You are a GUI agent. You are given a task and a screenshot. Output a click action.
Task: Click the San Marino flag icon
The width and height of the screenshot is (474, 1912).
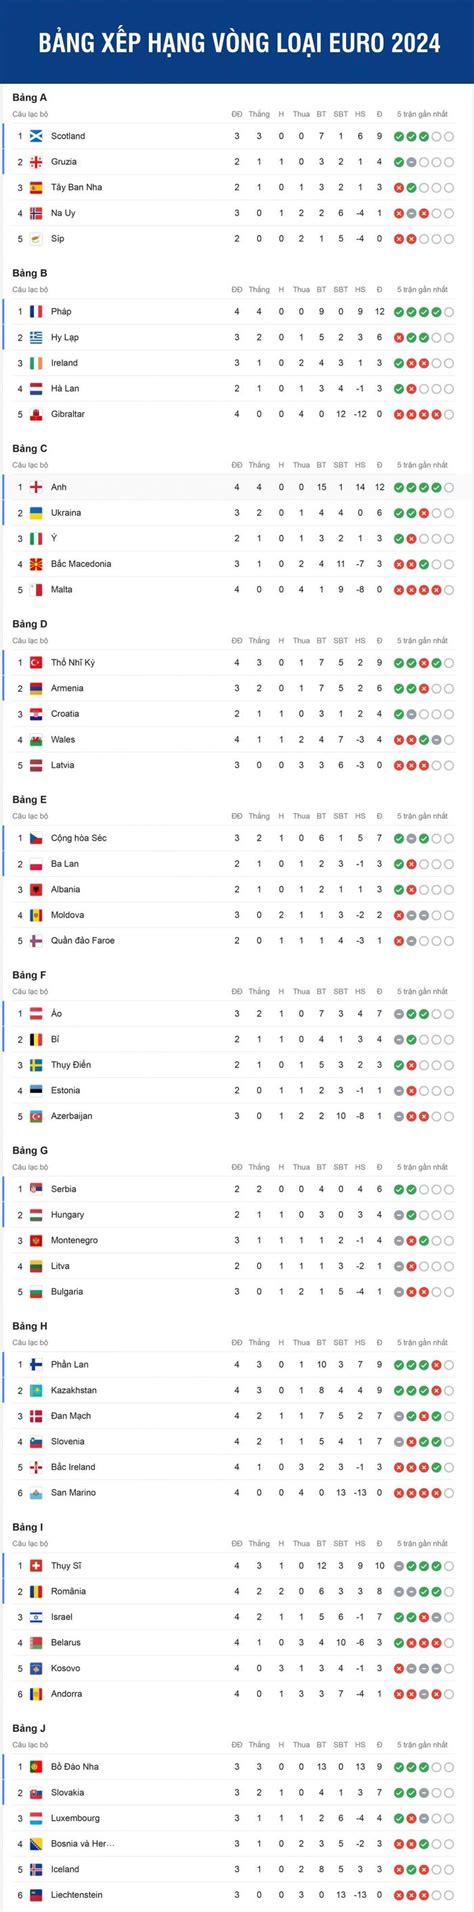[x=36, y=1493]
